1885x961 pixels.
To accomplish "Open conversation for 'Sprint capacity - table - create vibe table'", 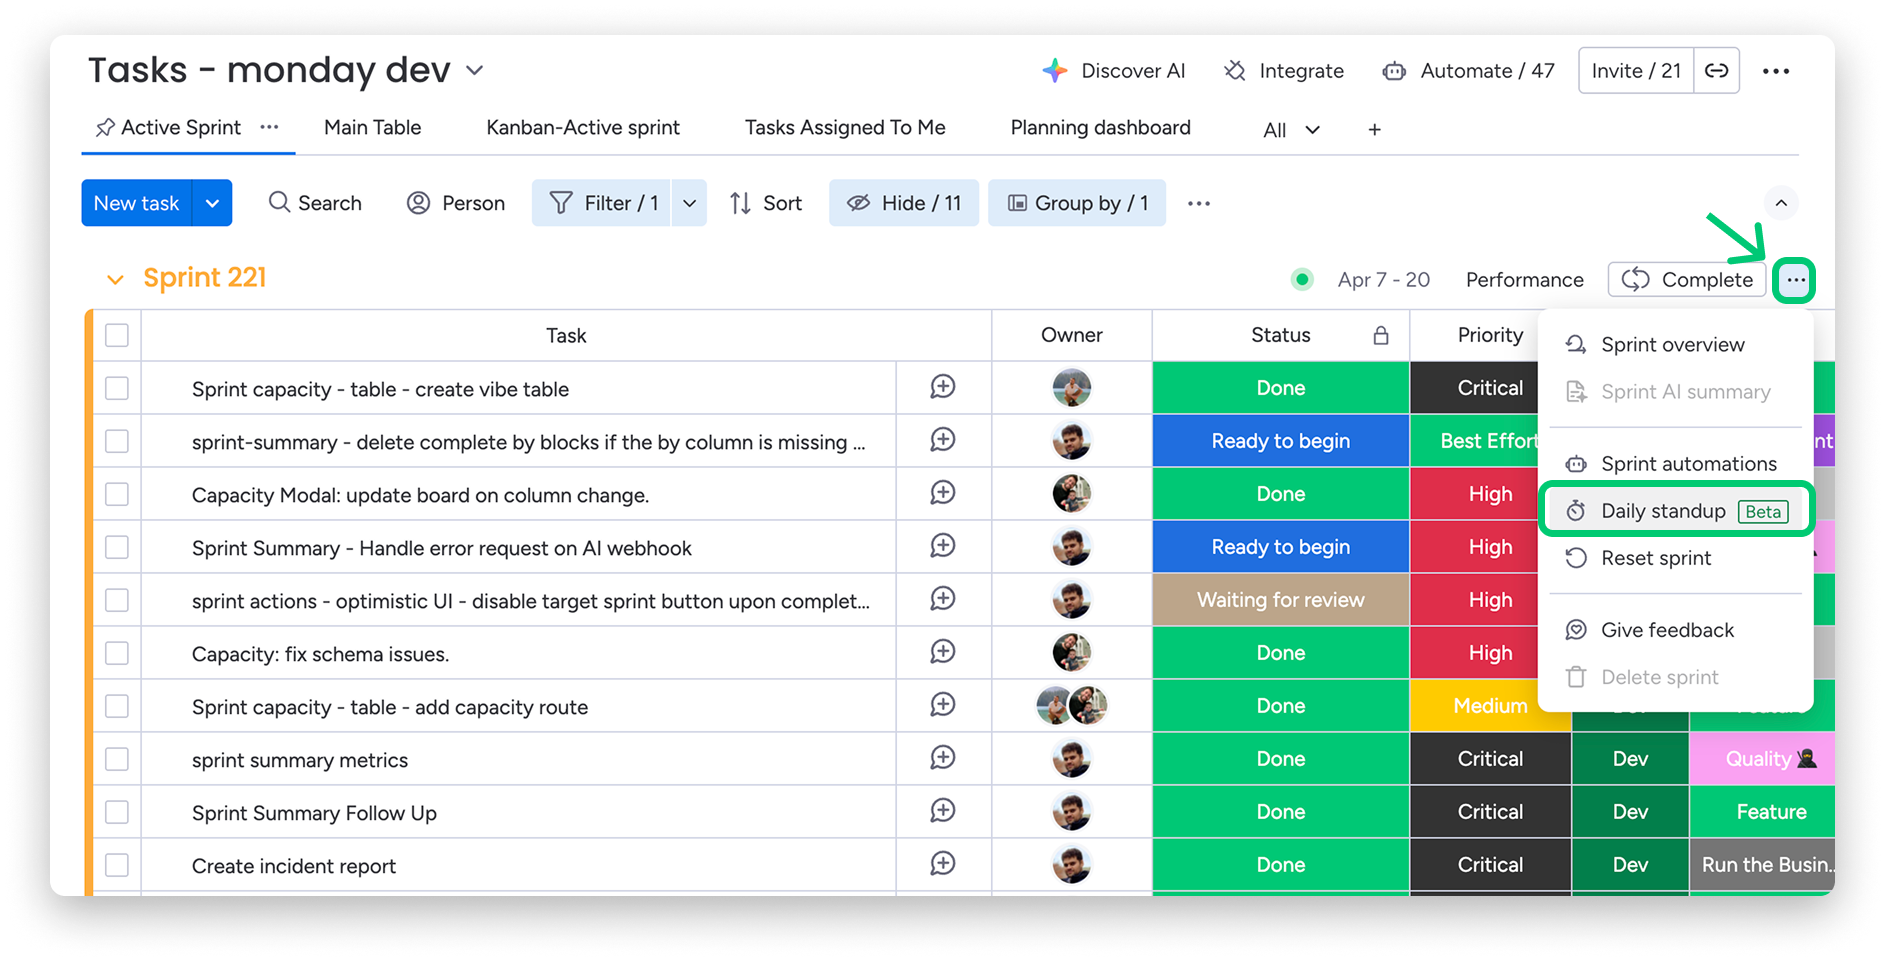I will click(x=942, y=387).
